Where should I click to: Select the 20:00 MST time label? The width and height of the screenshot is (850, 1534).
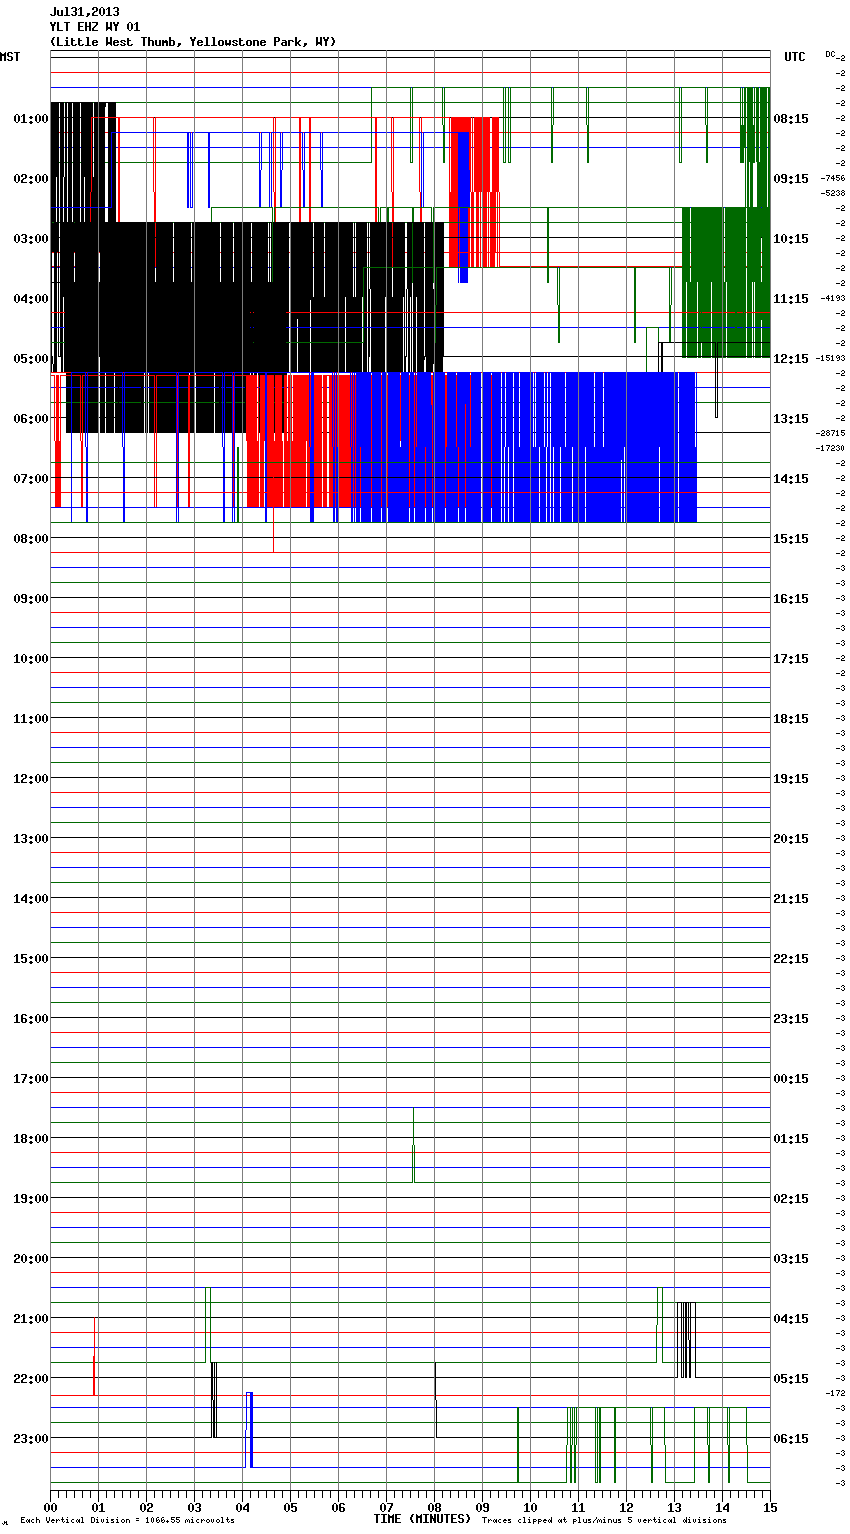tap(31, 1259)
